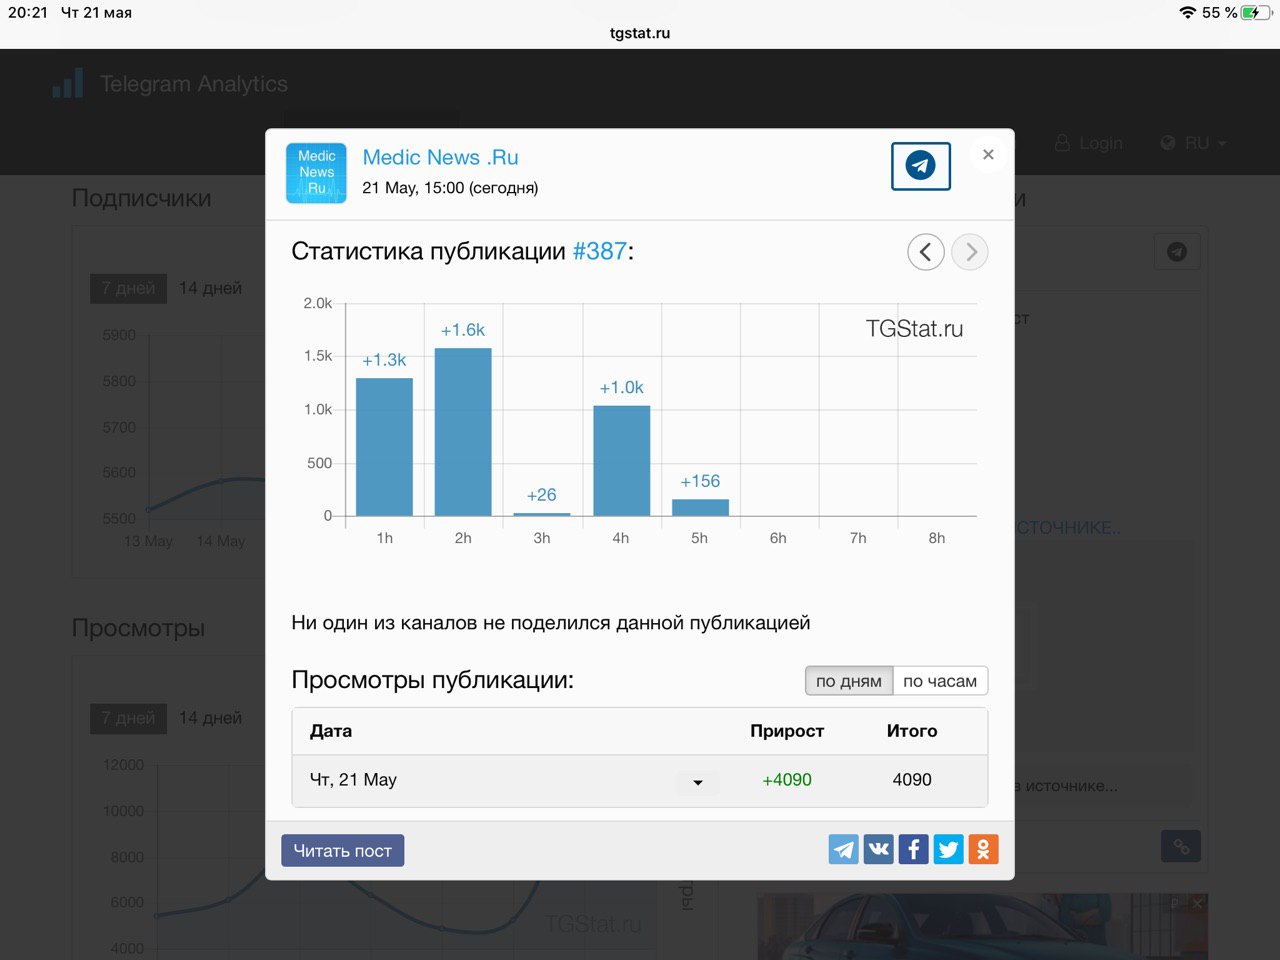Select '14 дней' tab under Просмотры
Image resolution: width=1280 pixels, height=960 pixels.
[x=210, y=718]
